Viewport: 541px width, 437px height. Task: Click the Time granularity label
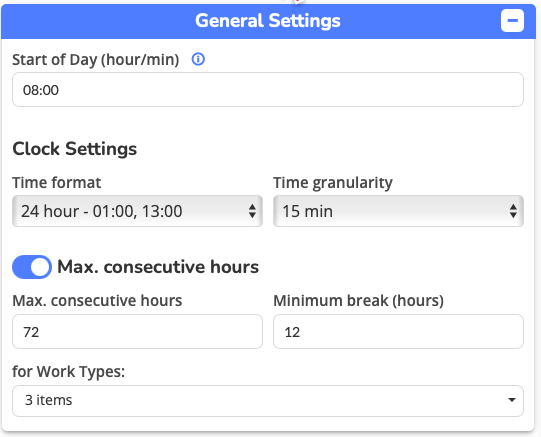tap(333, 183)
